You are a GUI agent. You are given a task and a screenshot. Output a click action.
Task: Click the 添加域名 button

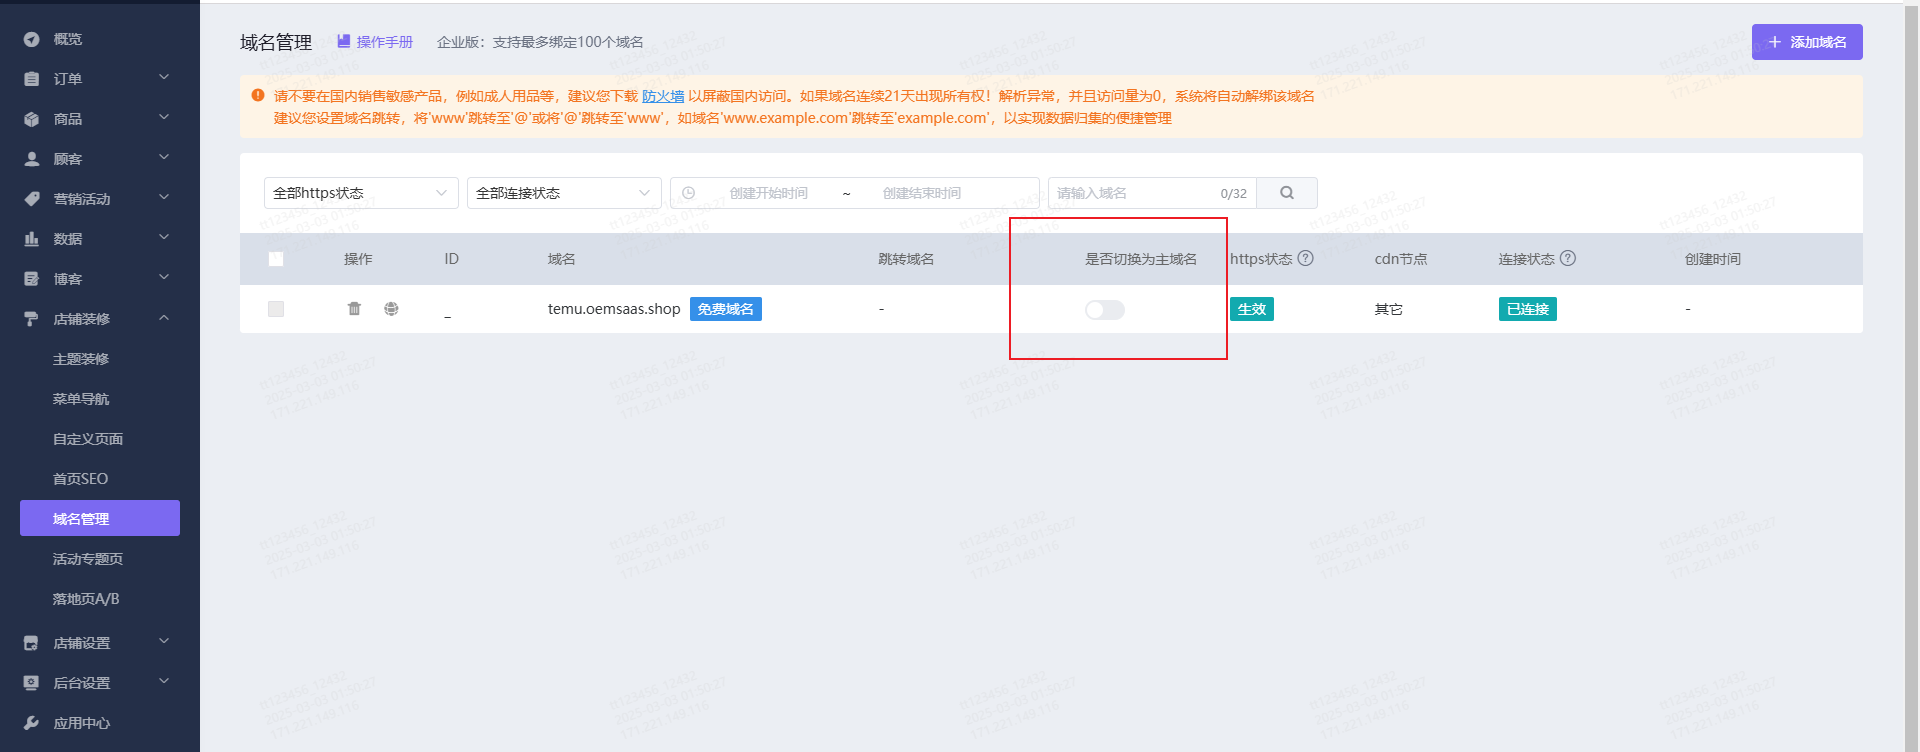coord(1807,42)
